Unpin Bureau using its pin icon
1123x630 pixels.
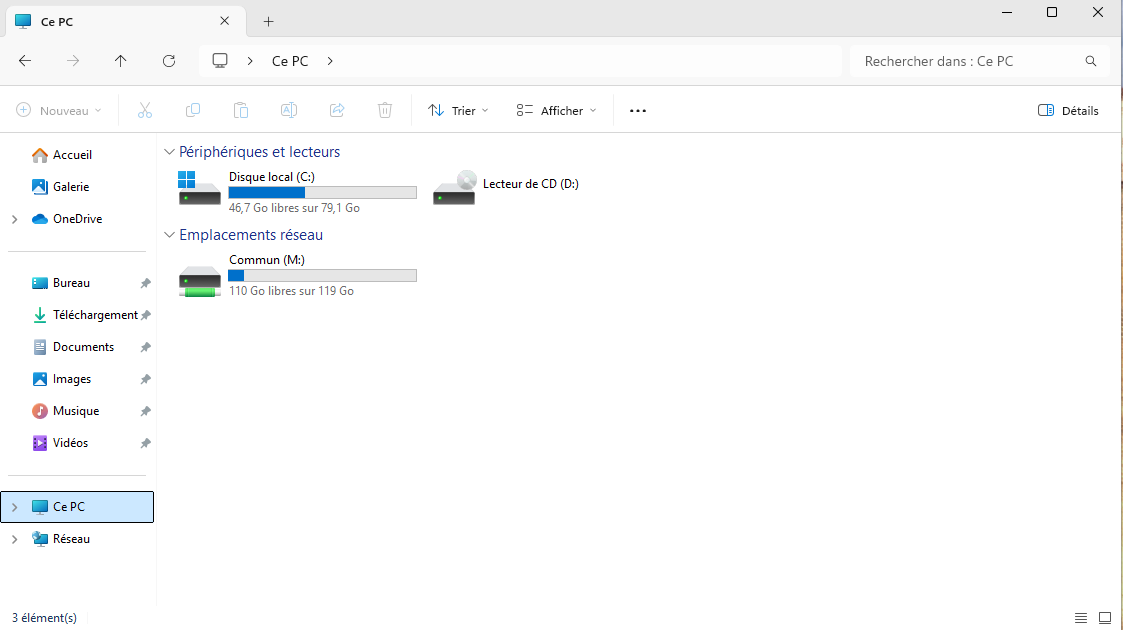pyautogui.click(x=145, y=283)
